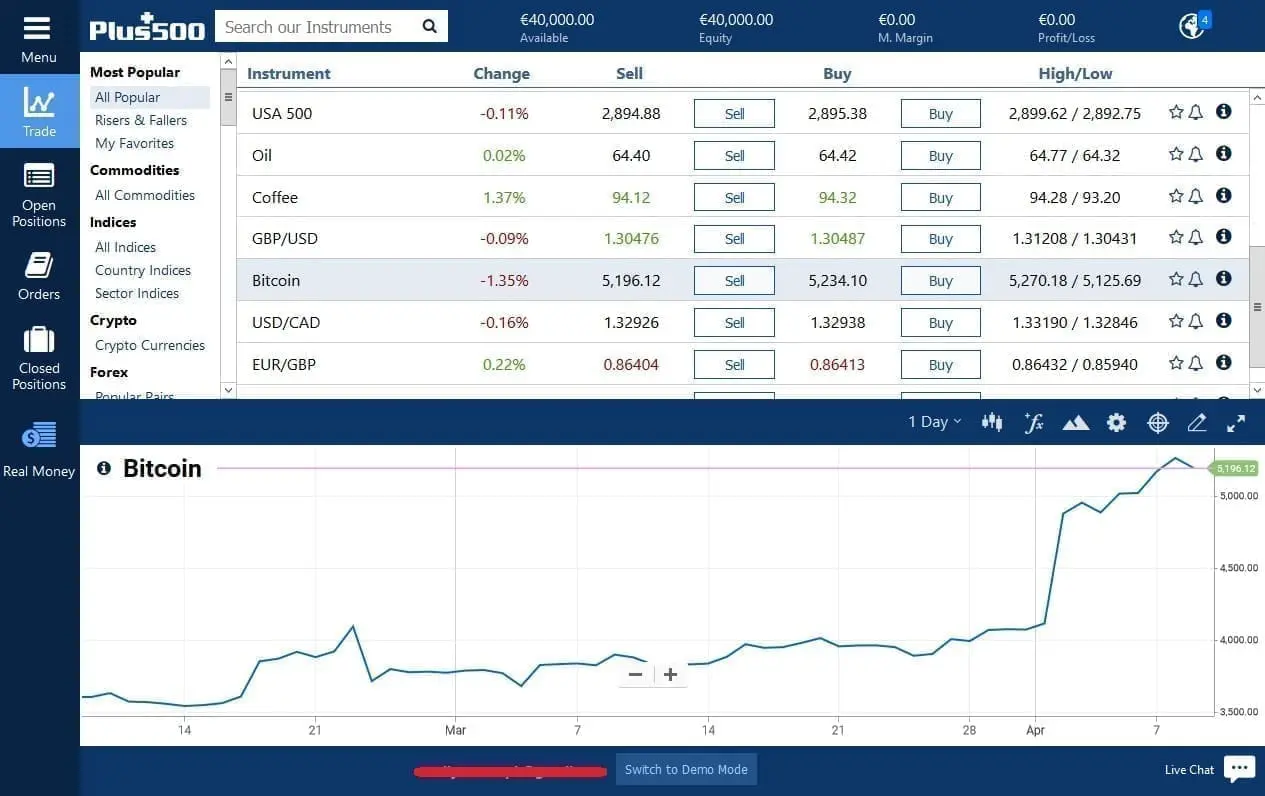
Task: Select the crosshair tool on the chart
Action: tap(1157, 422)
